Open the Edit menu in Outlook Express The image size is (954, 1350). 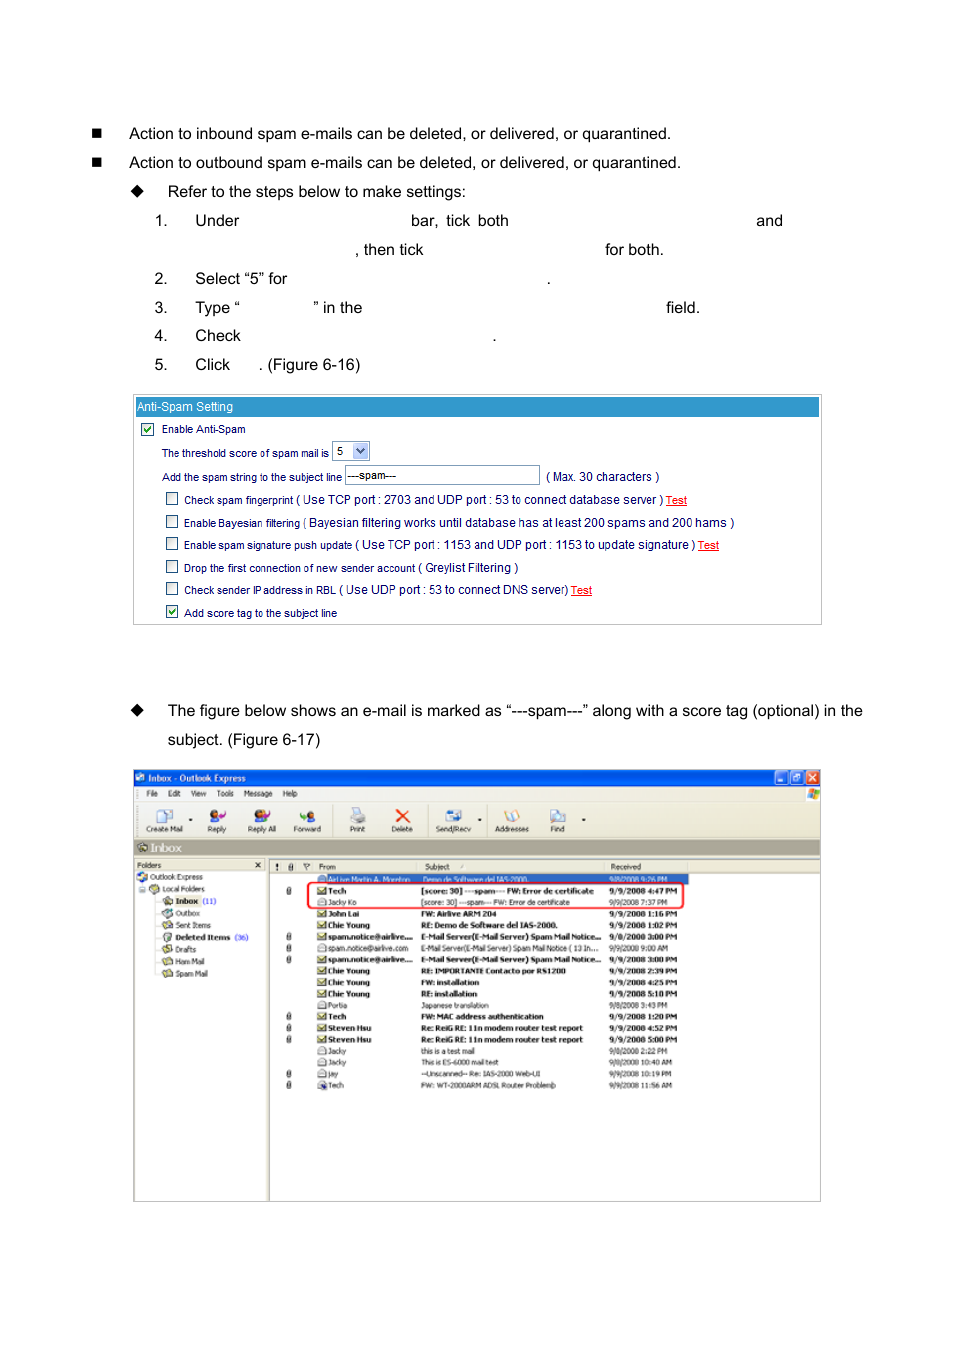[174, 793]
